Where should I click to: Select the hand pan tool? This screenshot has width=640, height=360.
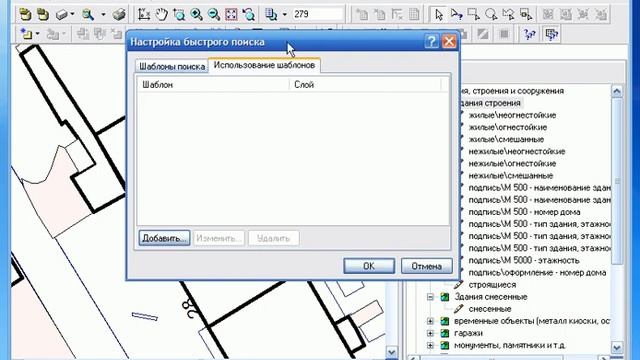pos(162,15)
